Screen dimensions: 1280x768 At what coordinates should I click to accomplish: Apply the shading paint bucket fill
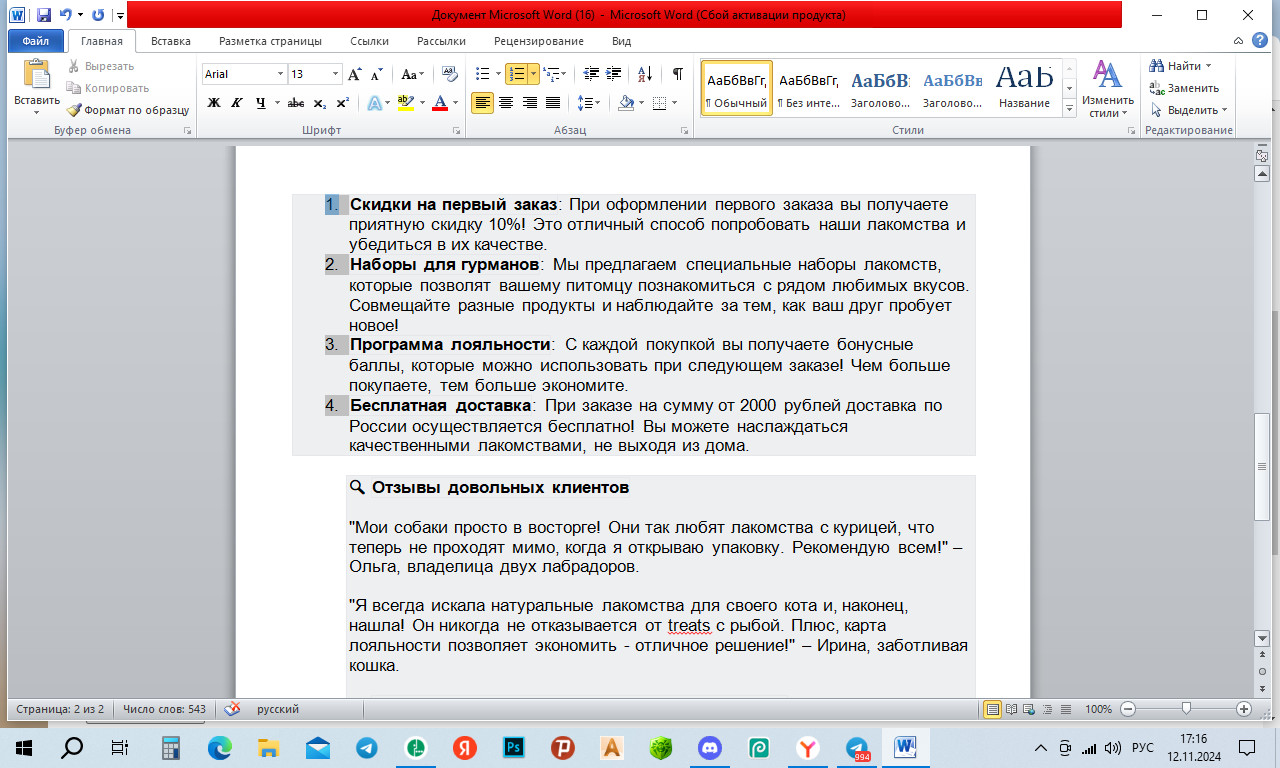[626, 103]
